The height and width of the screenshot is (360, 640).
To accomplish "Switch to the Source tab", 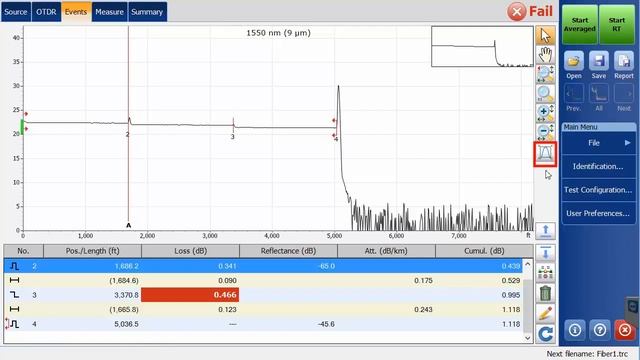I will click(16, 12).
